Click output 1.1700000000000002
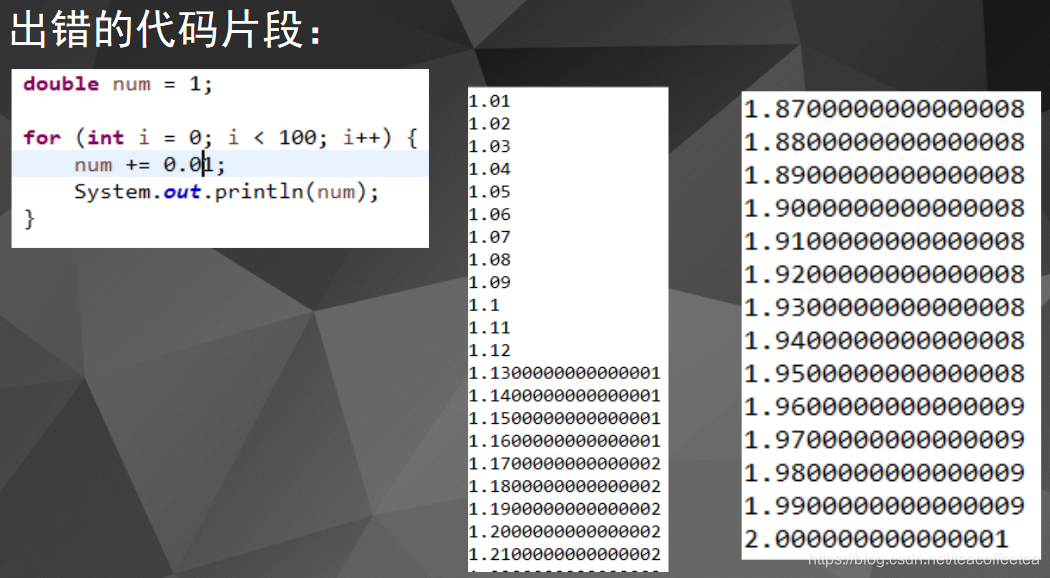The width and height of the screenshot is (1050, 578). [565, 463]
